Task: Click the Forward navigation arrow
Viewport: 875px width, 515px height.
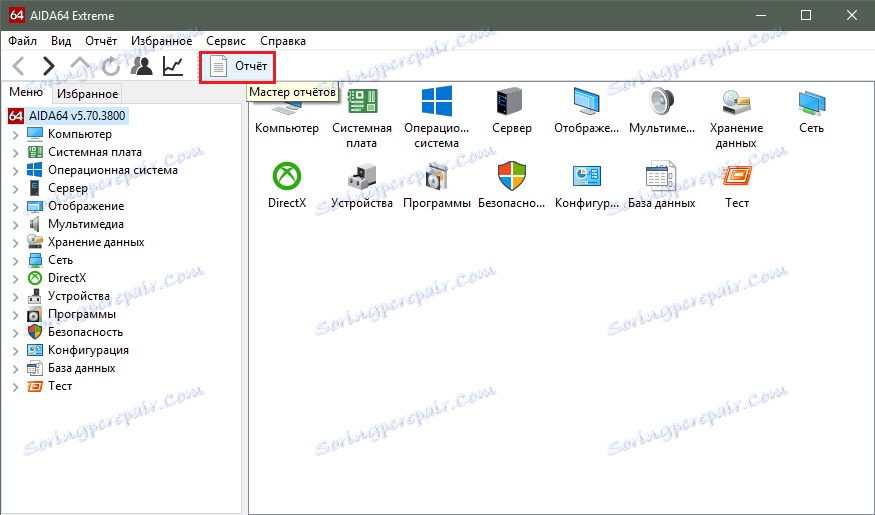Action: (49, 66)
